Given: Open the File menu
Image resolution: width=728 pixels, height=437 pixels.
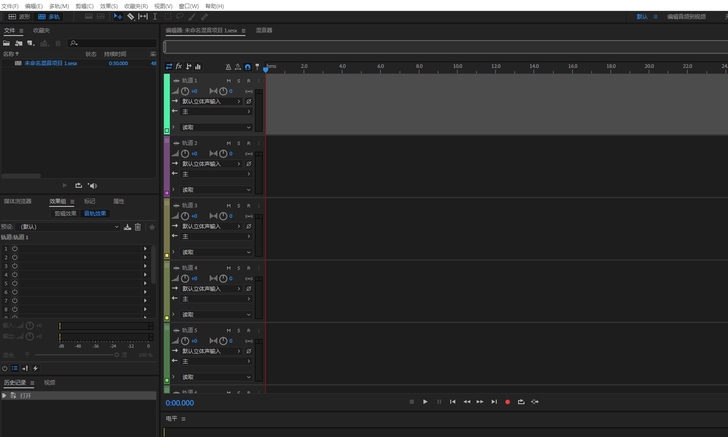Looking at the screenshot, I should coord(10,6).
